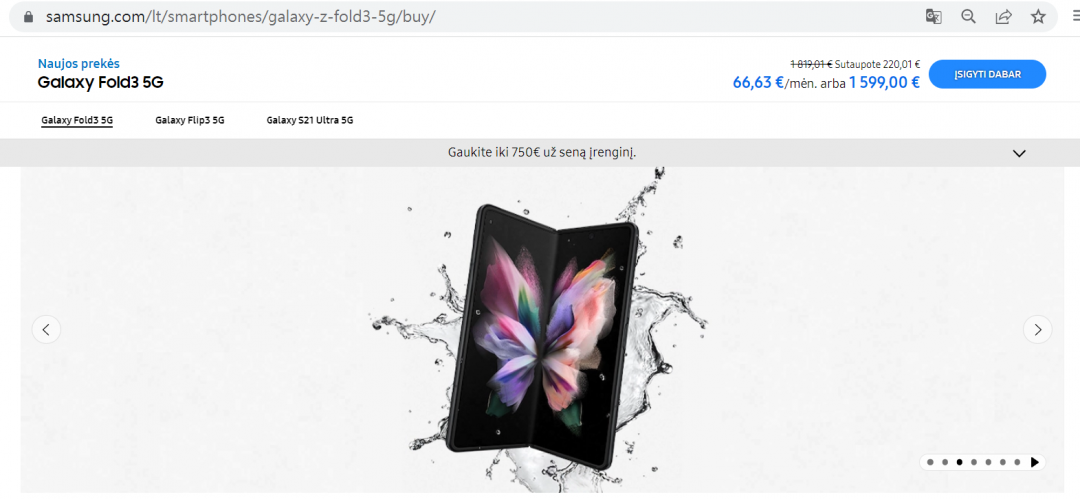
Task: Select the second carousel dot indicator
Action: click(x=945, y=462)
